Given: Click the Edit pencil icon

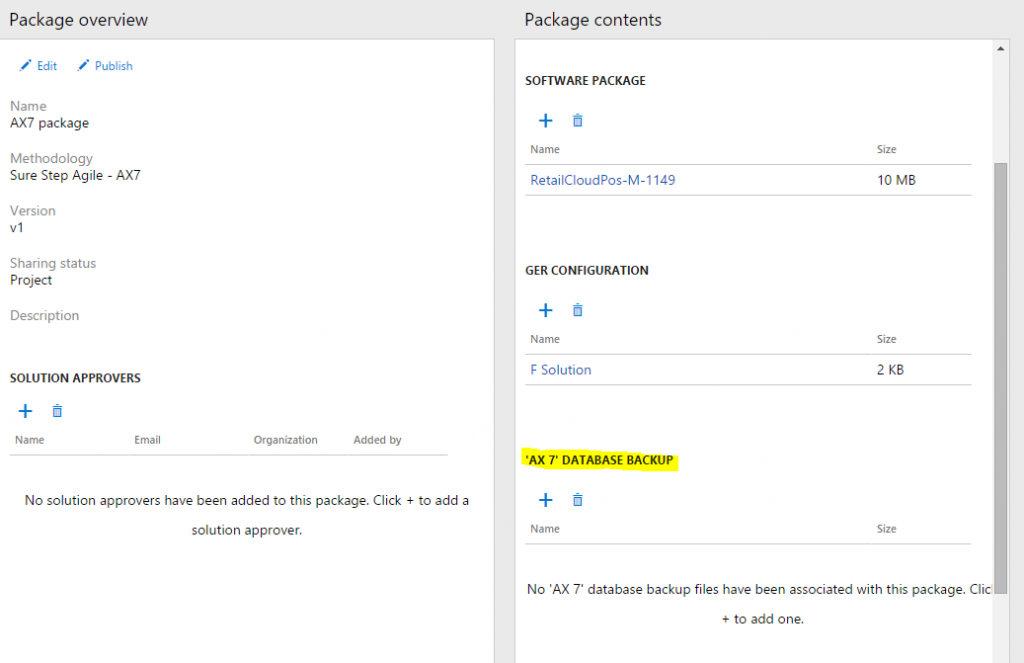Looking at the screenshot, I should pos(25,66).
